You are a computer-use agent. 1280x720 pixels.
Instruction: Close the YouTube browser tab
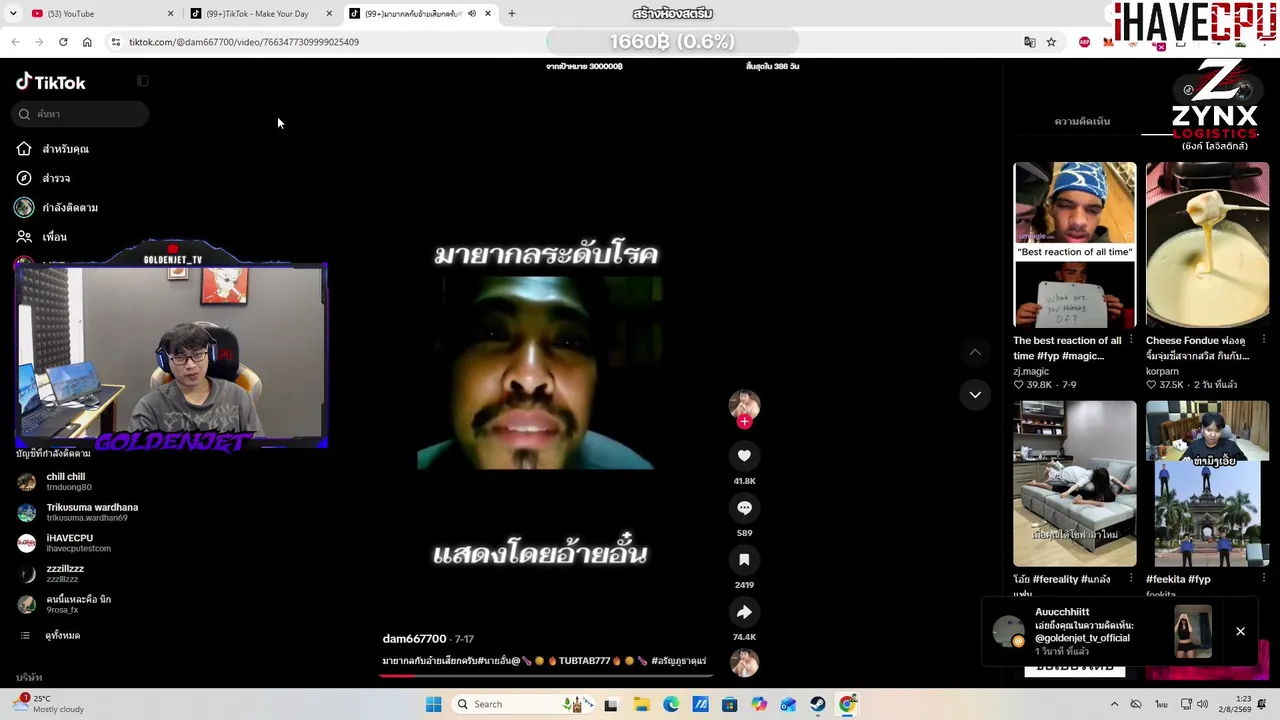170,14
